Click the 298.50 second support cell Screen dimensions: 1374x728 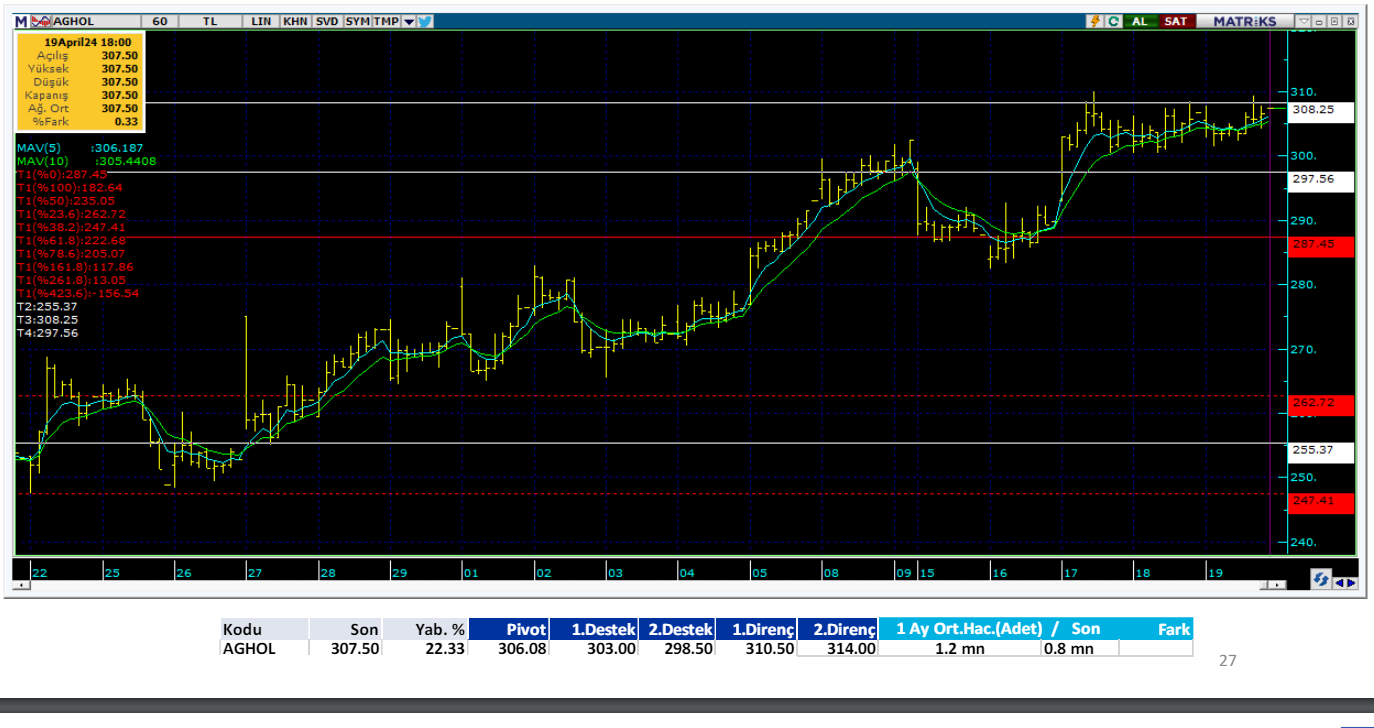(x=677, y=648)
